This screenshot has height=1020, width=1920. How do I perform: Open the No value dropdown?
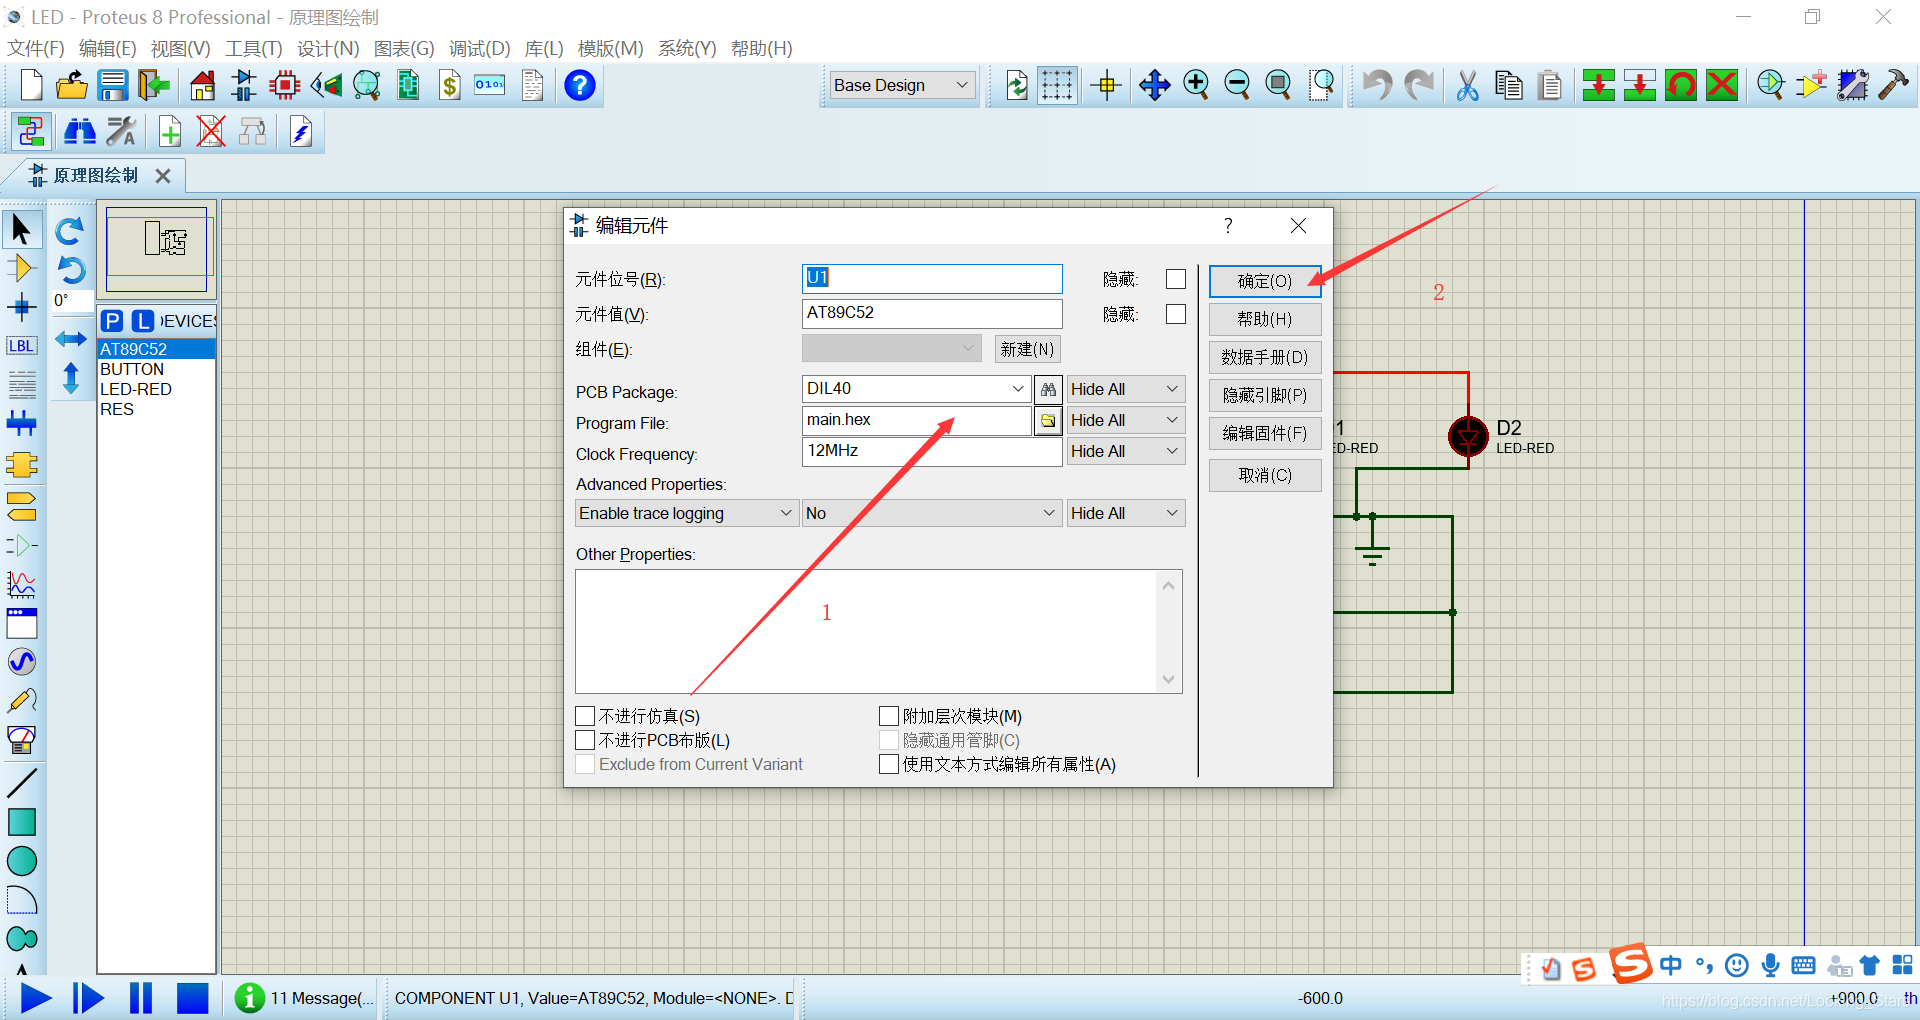click(931, 513)
